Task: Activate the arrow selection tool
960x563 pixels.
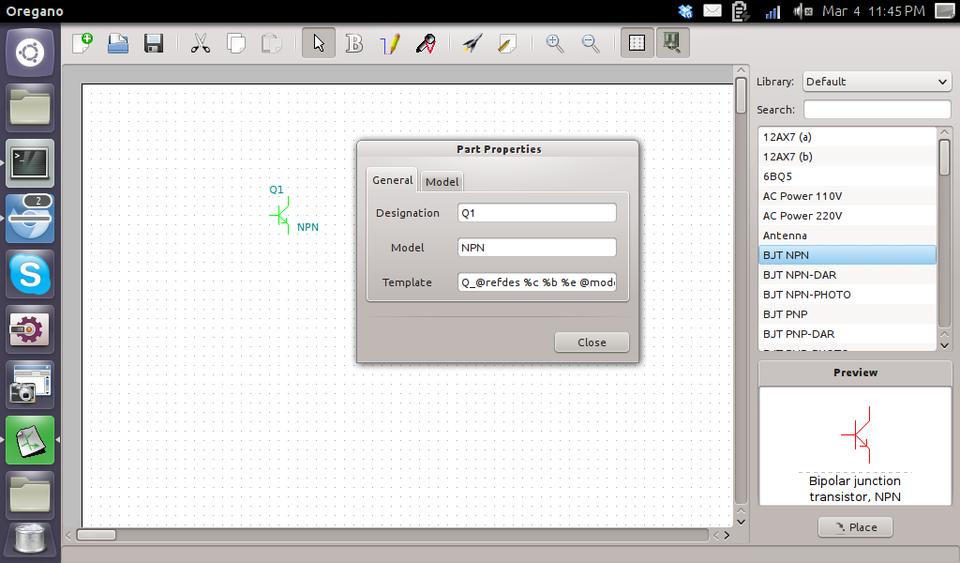Action: pyautogui.click(x=318, y=44)
